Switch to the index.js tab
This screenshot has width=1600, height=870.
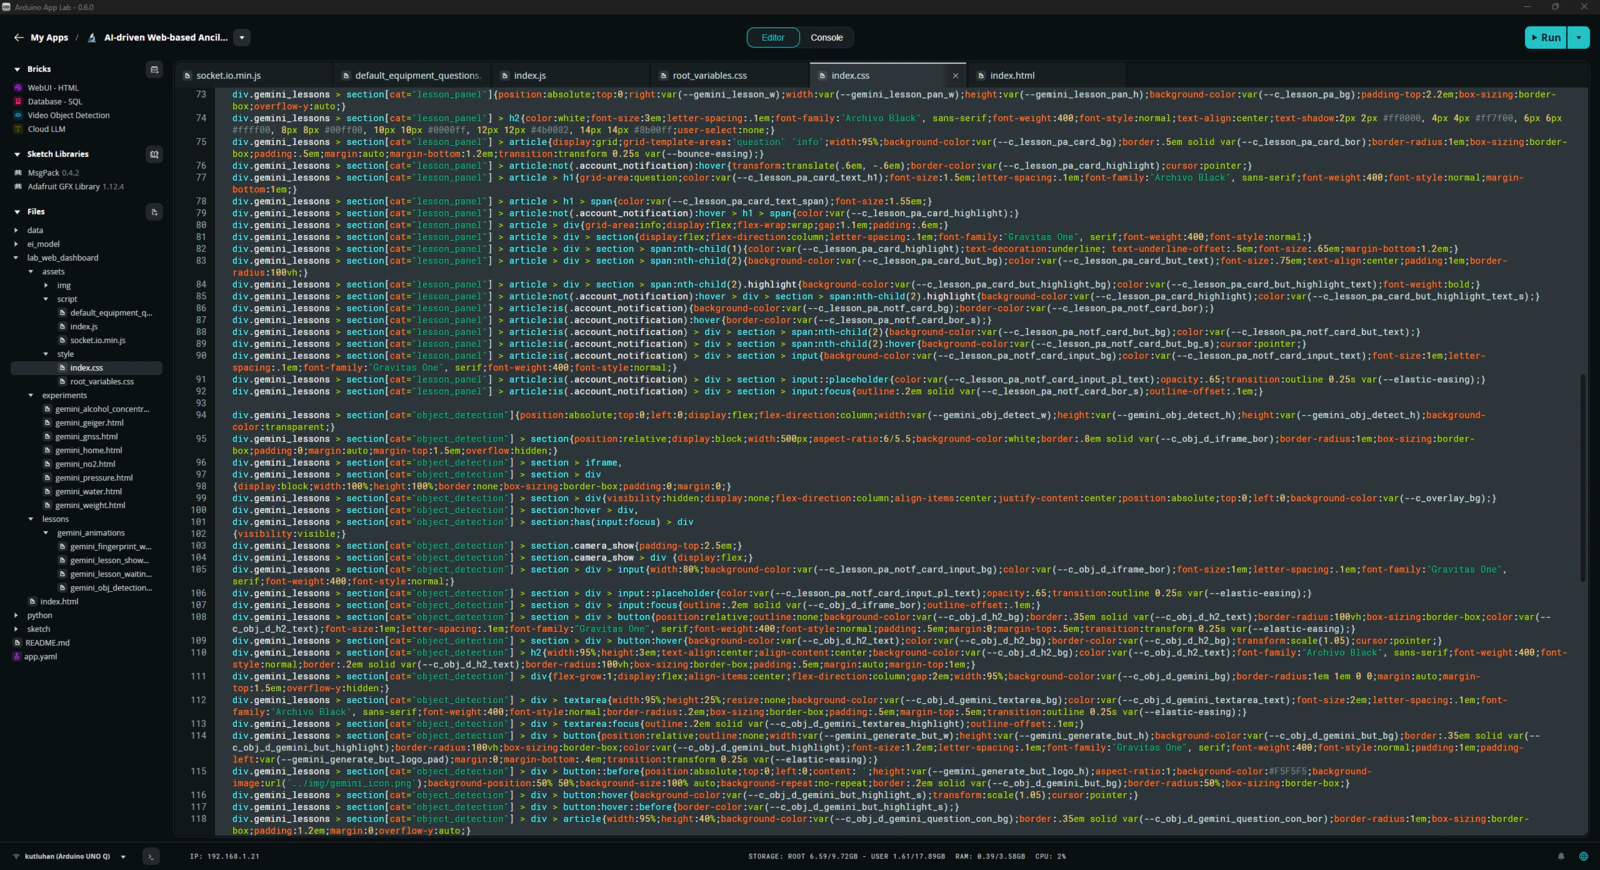(530, 76)
